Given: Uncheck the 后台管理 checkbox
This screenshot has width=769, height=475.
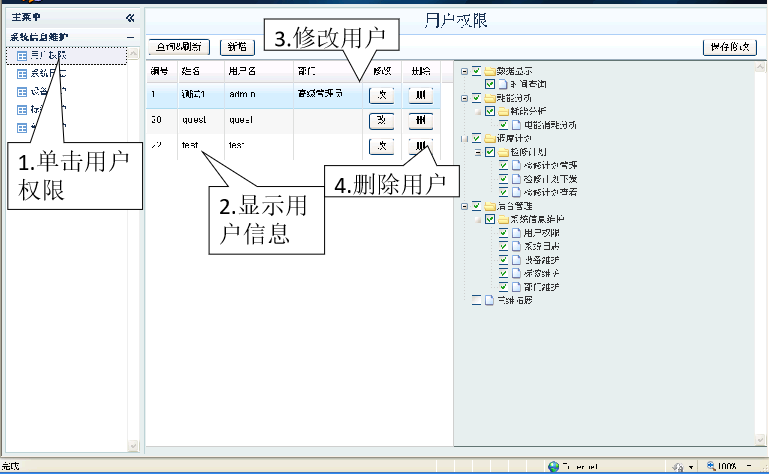Looking at the screenshot, I should [x=476, y=206].
